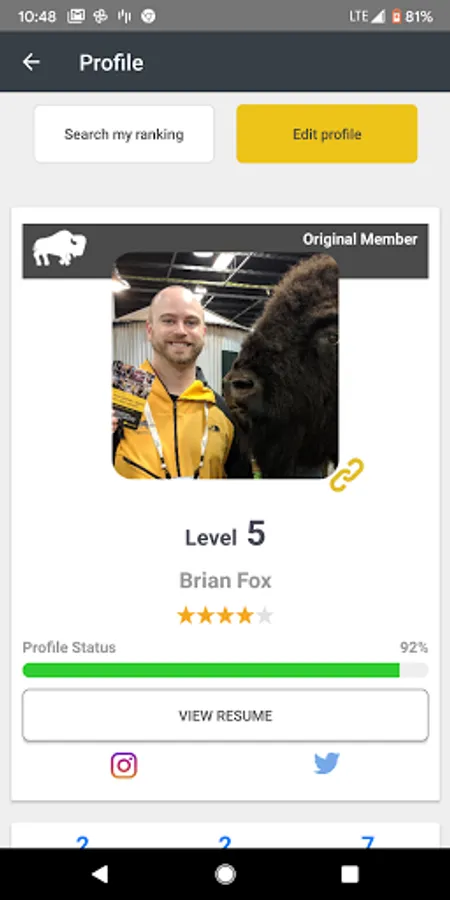Image resolution: width=450 pixels, height=900 pixels.
Task: Tap the blue number 7 stat
Action: (367, 841)
